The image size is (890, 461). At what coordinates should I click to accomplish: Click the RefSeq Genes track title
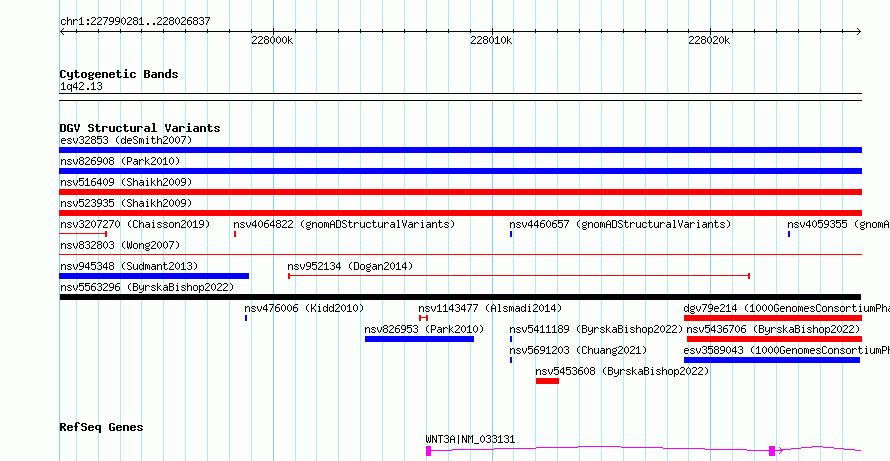[x=101, y=427]
